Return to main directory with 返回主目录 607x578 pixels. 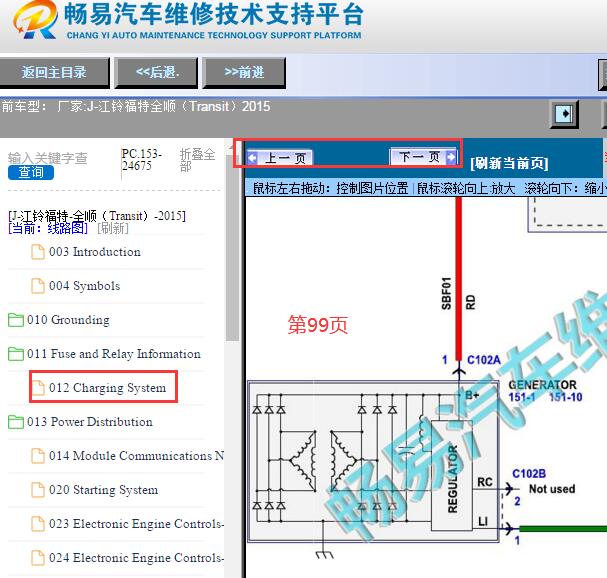54,72
